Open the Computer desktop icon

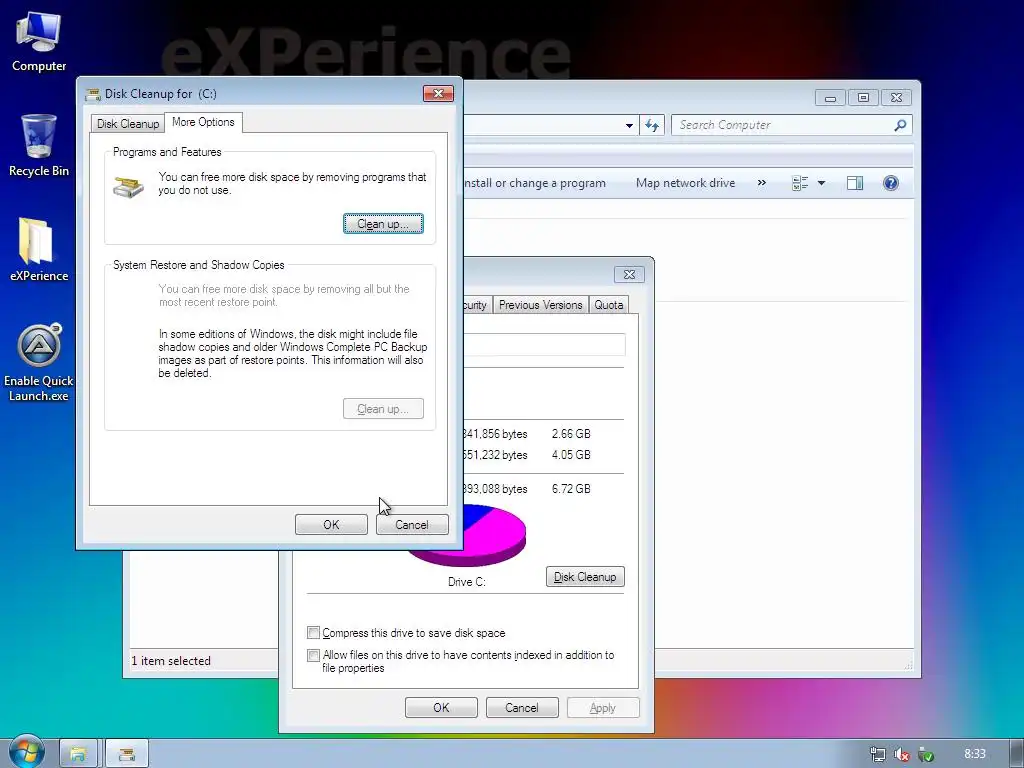(x=39, y=42)
